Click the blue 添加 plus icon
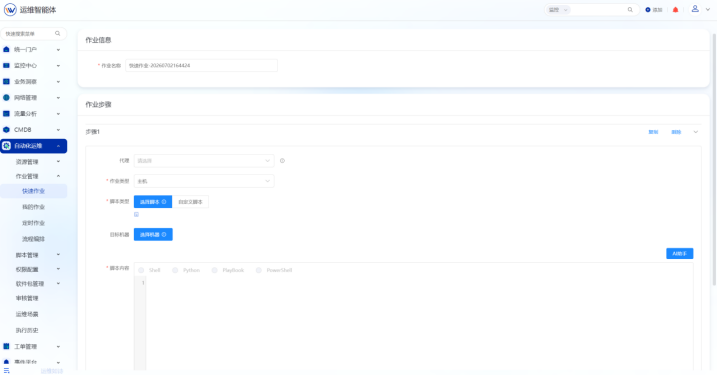Viewport: 718px width, 375px height. click(648, 10)
